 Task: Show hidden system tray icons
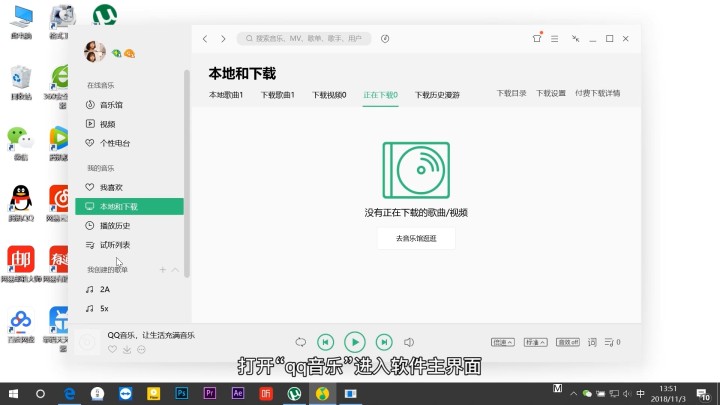(574, 394)
